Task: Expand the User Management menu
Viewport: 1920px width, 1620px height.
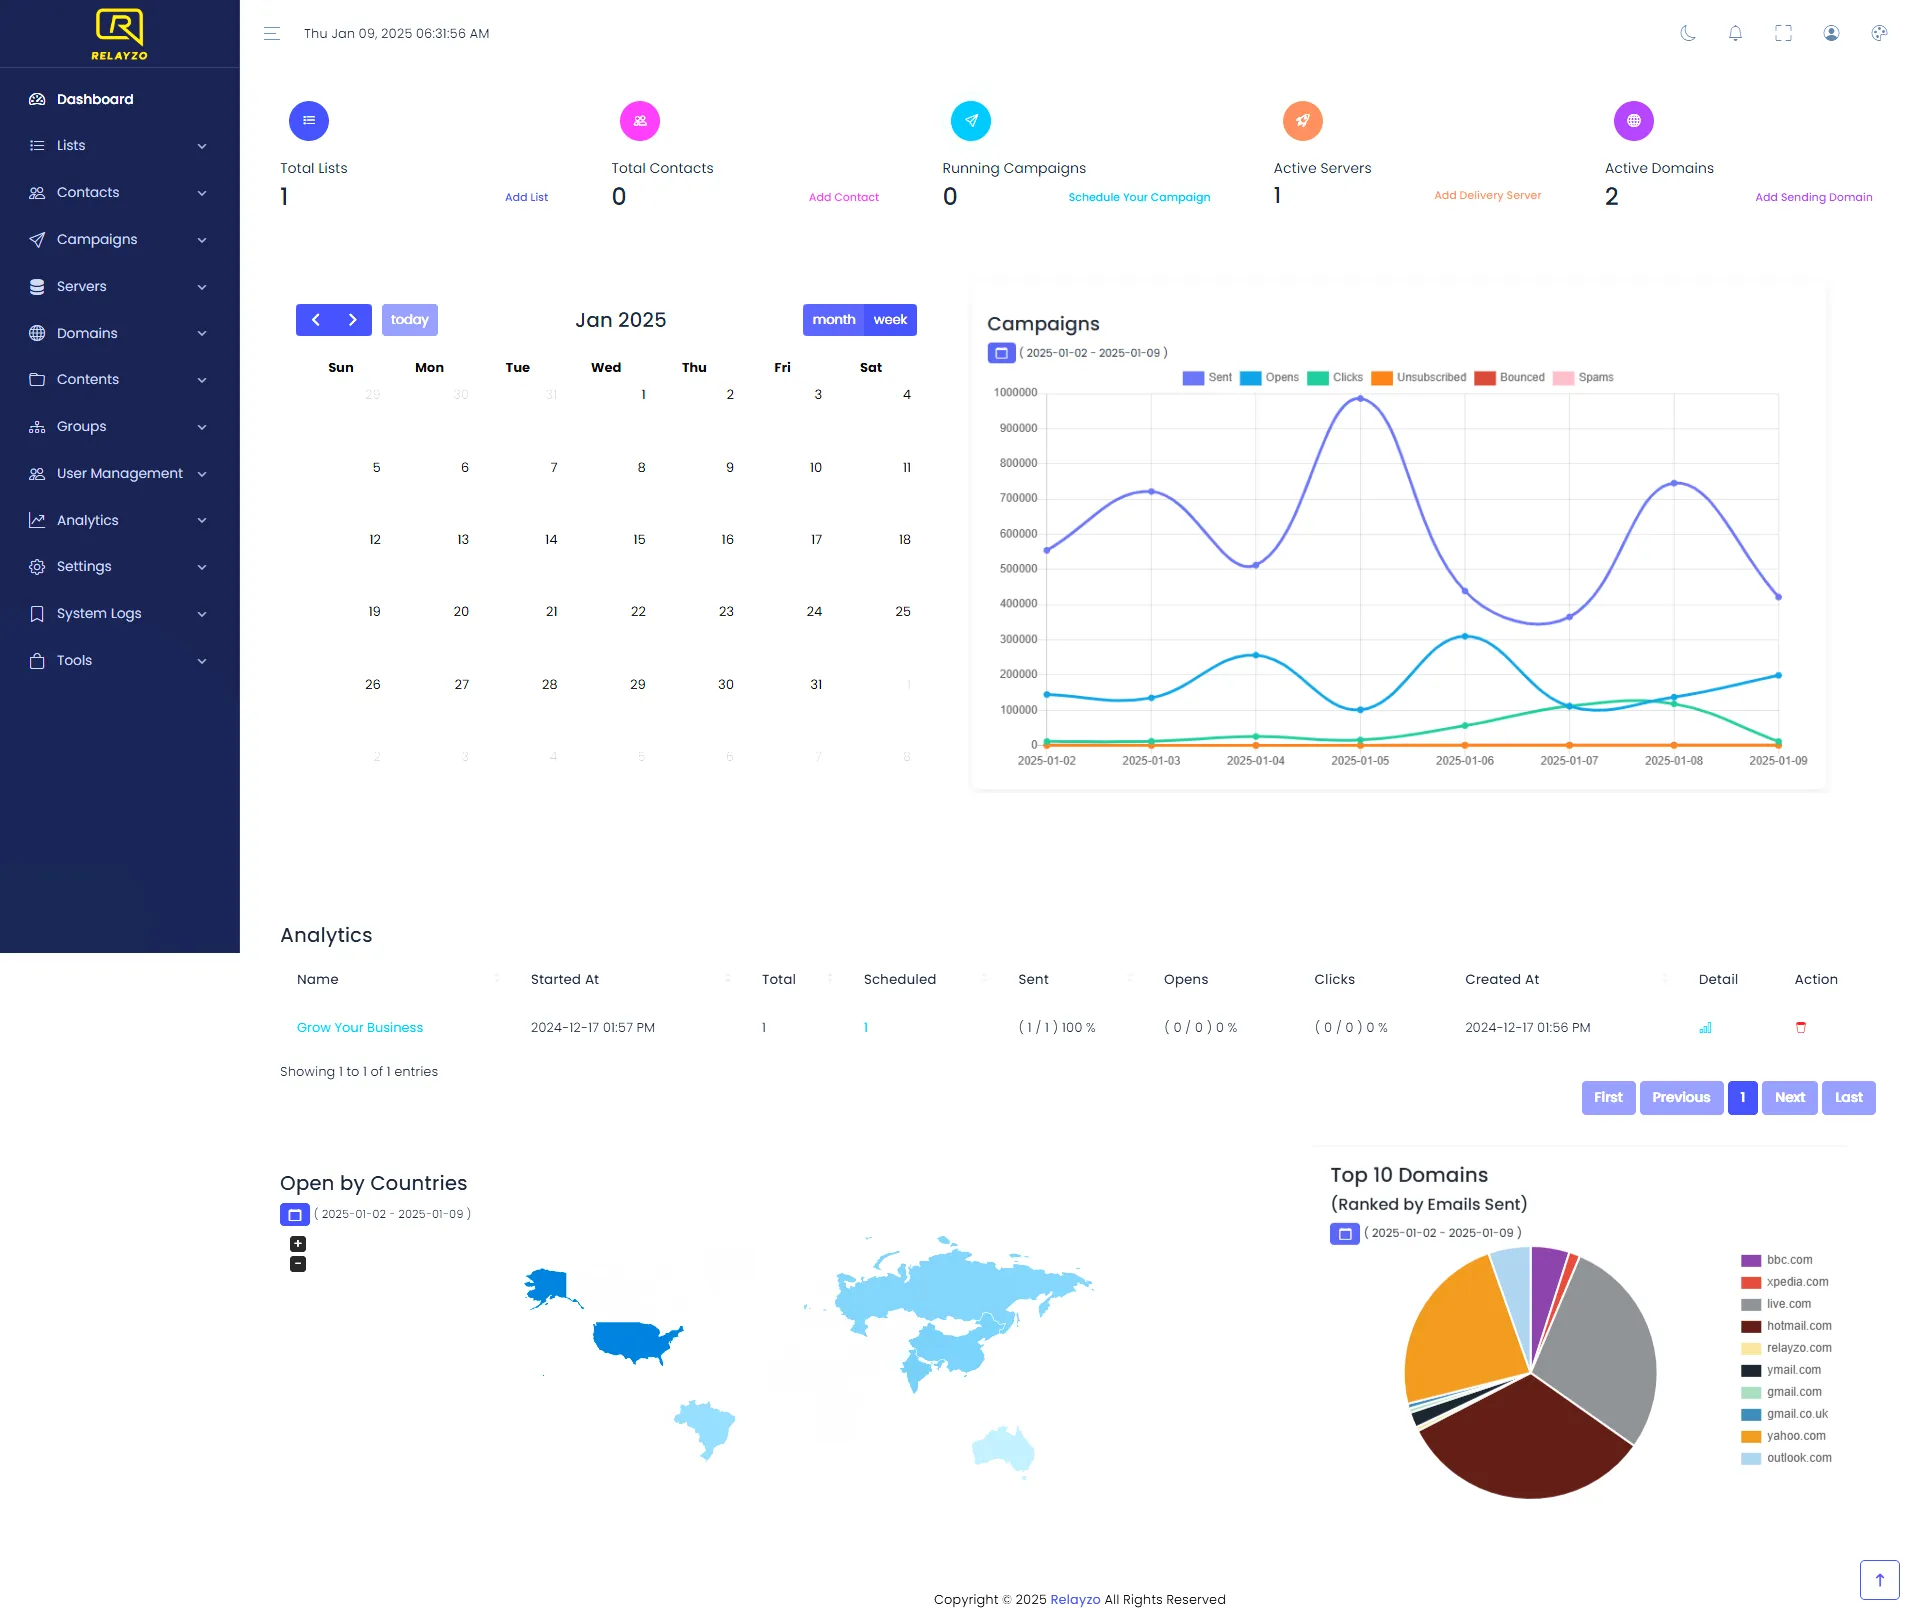Action: pyautogui.click(x=119, y=474)
